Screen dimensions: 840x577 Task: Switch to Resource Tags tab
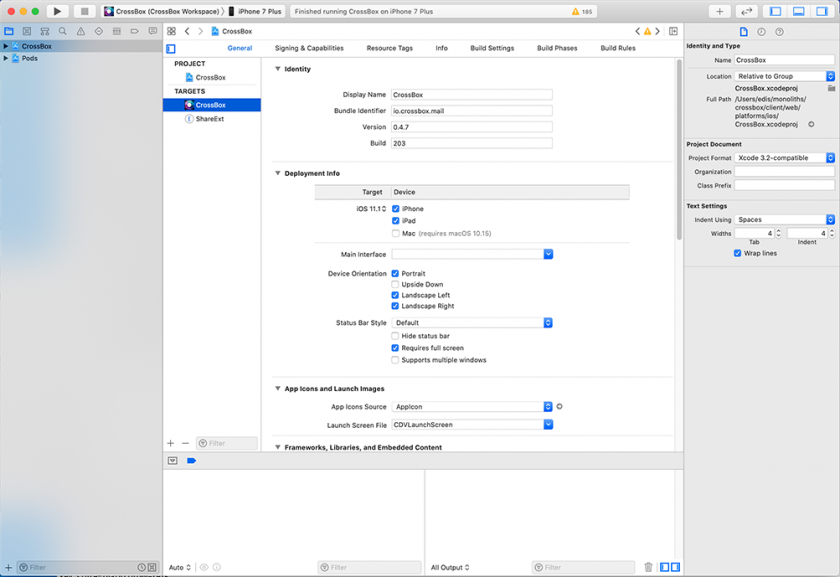click(389, 48)
